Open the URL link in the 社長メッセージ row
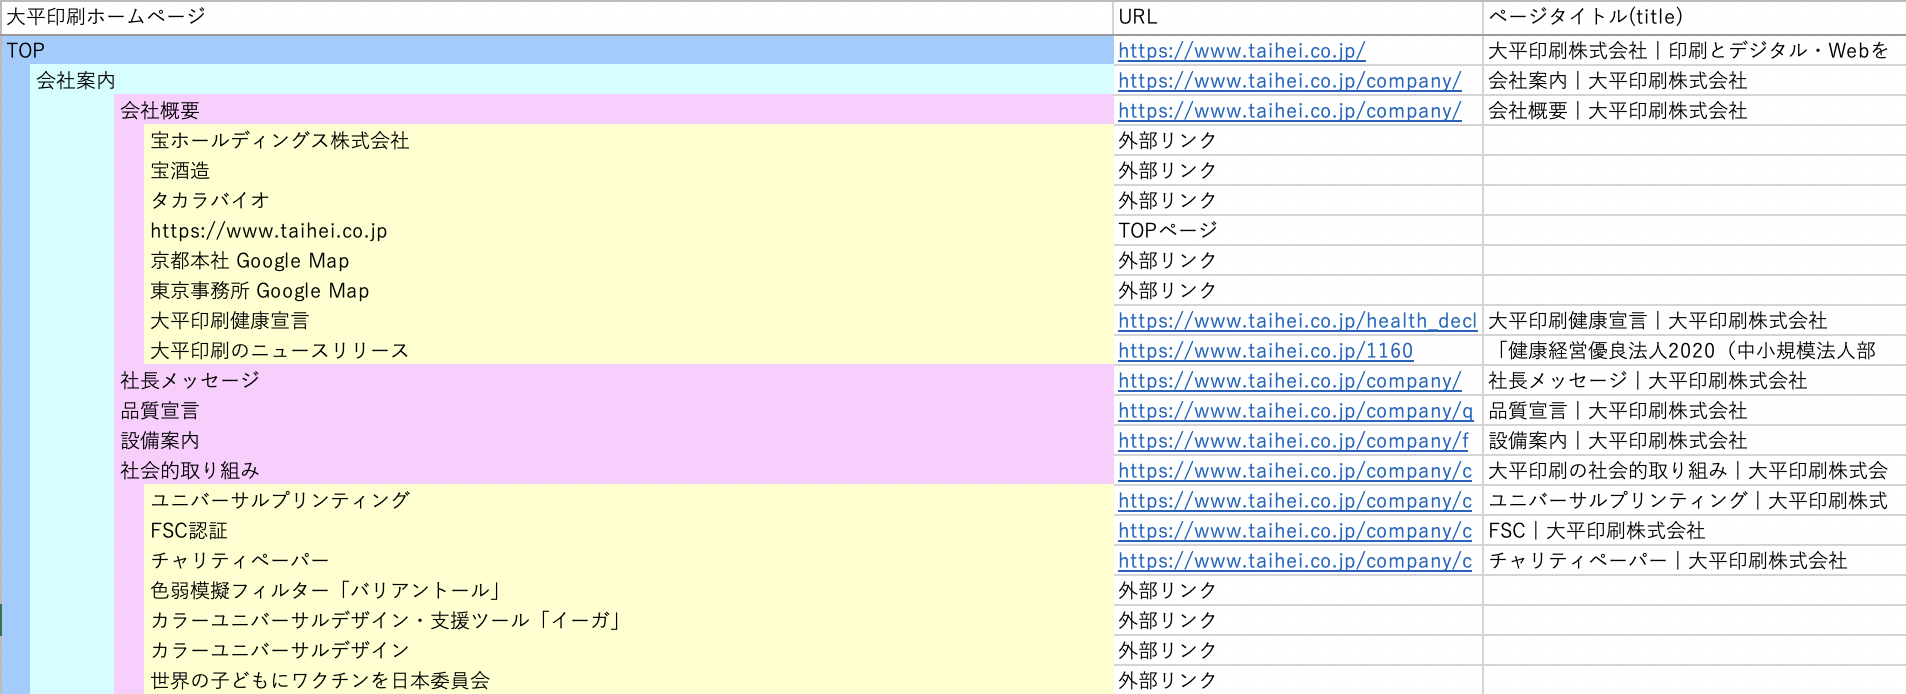Image resolution: width=1906 pixels, height=694 pixels. [x=1289, y=381]
